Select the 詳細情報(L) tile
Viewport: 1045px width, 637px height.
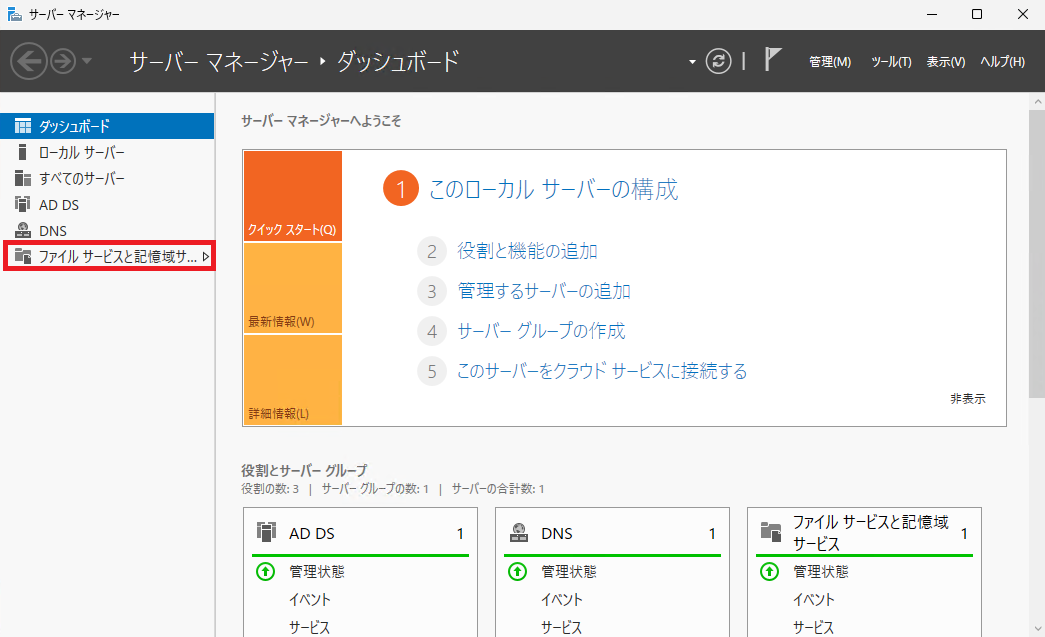coord(293,380)
